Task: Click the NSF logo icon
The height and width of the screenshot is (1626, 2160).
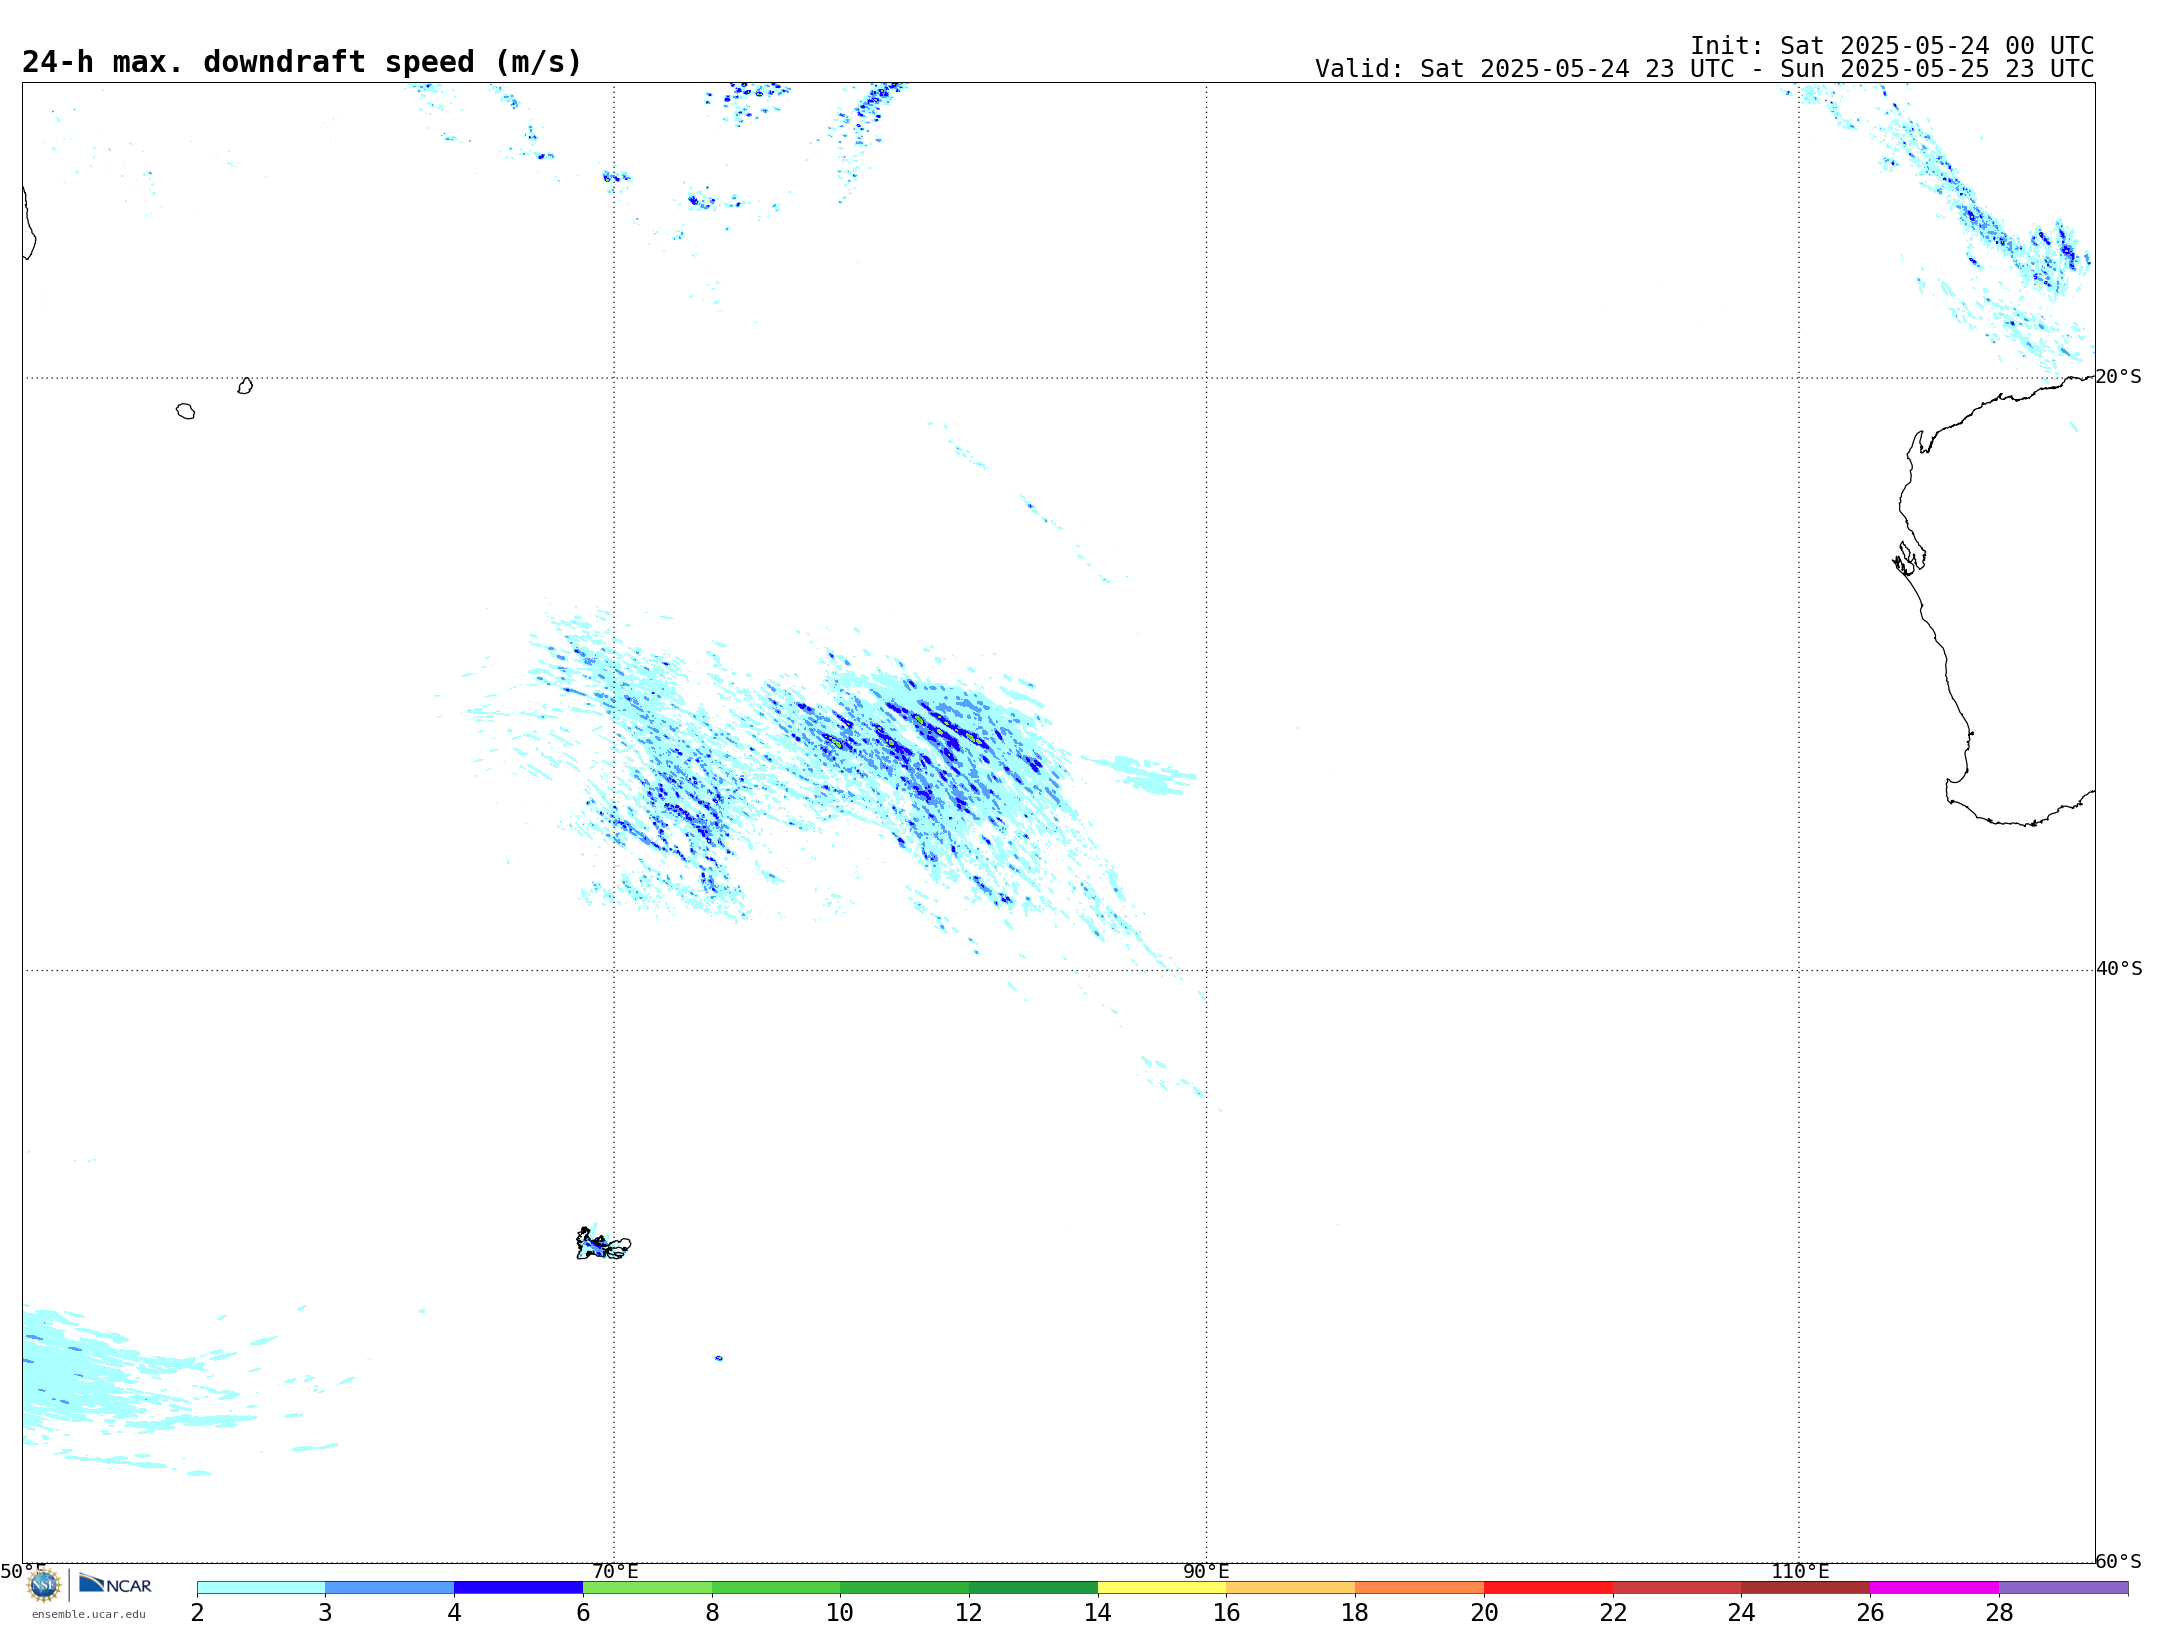Action: coord(44,1585)
